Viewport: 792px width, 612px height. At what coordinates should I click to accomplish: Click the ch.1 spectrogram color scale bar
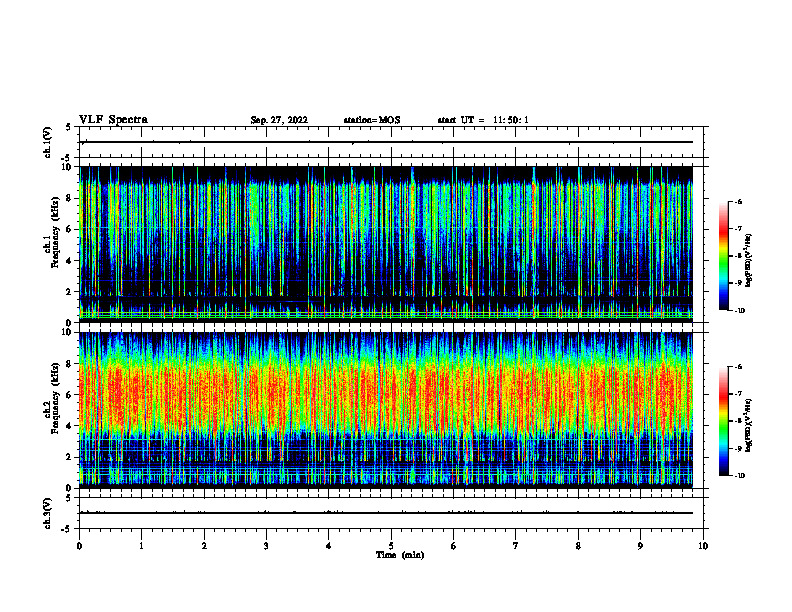tap(724, 256)
